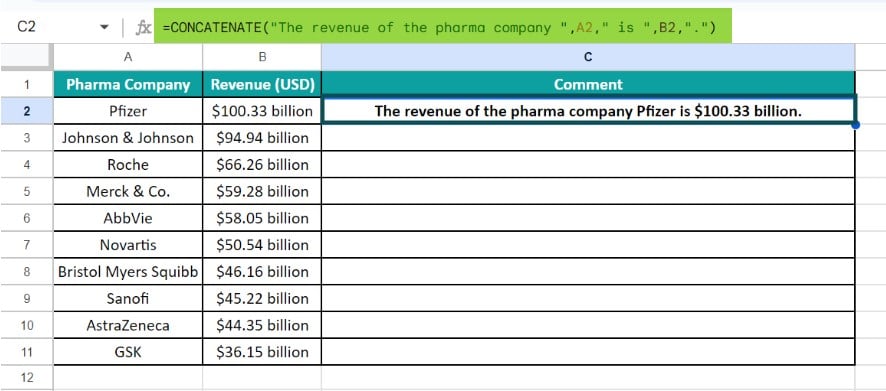The image size is (886, 391).
Task: Select the $66.26 billion cell
Action: coord(262,165)
